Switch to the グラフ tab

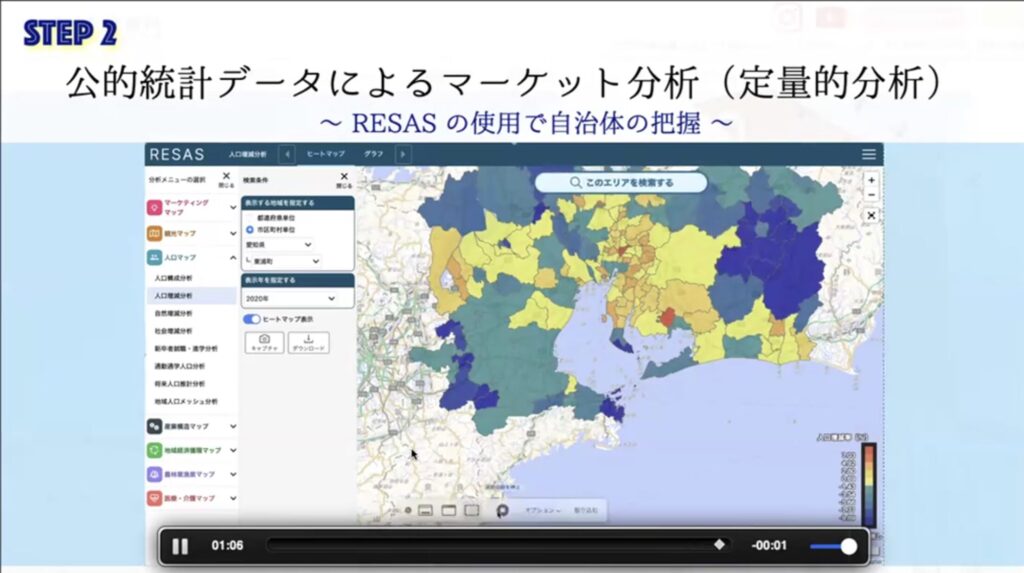[x=374, y=154]
